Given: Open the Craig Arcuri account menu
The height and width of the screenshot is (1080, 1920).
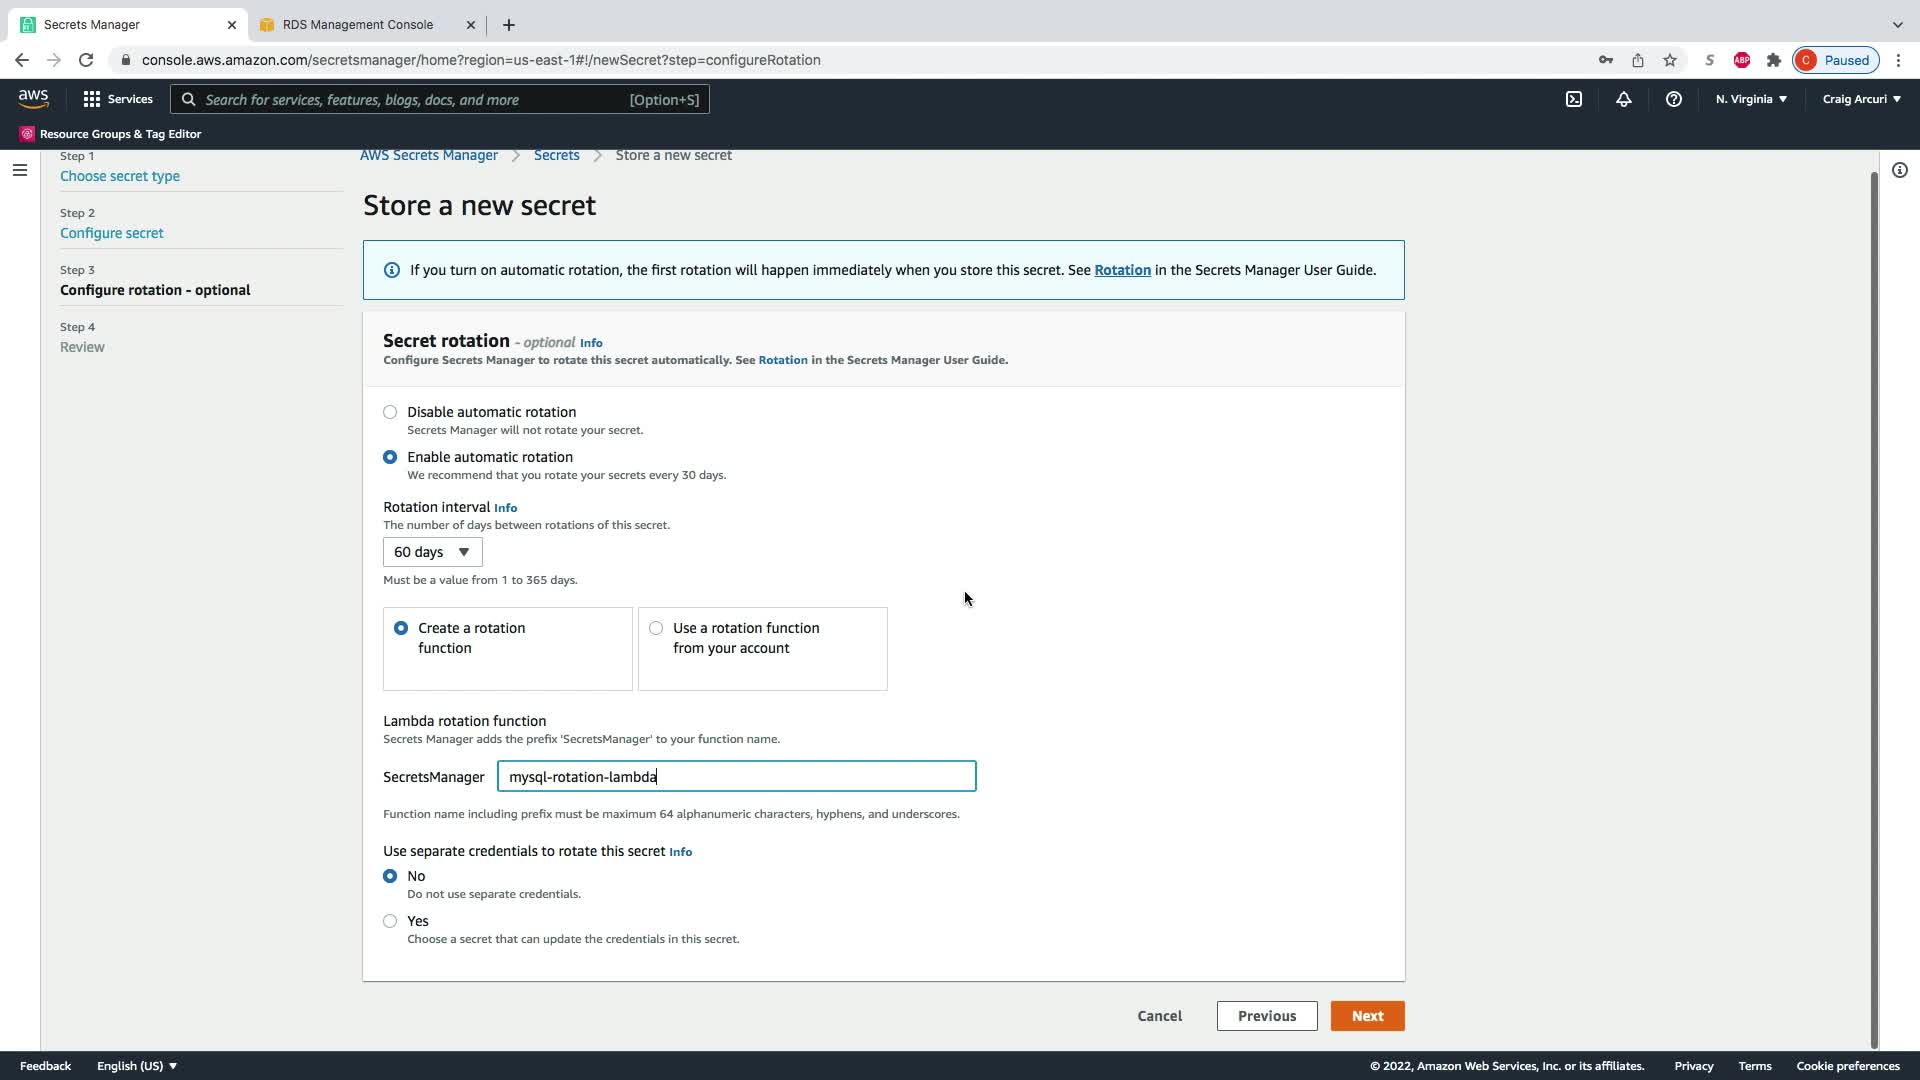Looking at the screenshot, I should (x=1861, y=99).
